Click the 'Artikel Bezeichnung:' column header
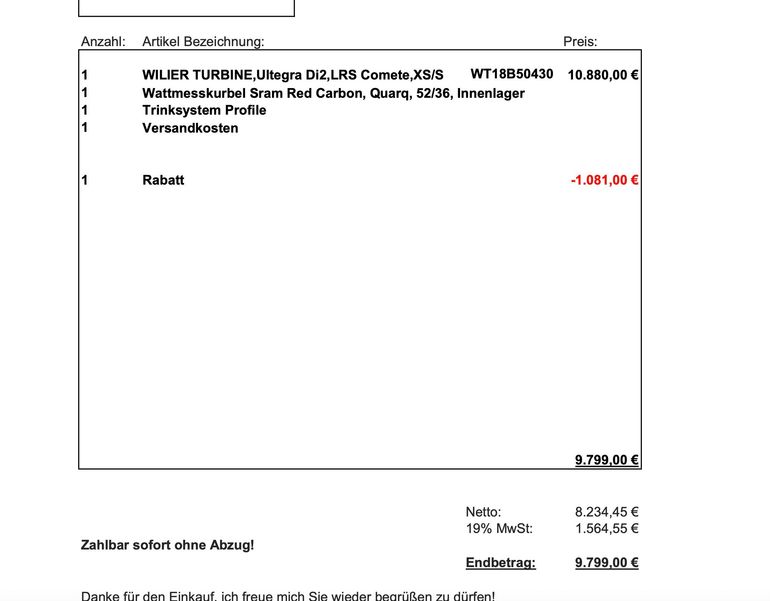Viewport: 770px width, 601px height. 203,42
